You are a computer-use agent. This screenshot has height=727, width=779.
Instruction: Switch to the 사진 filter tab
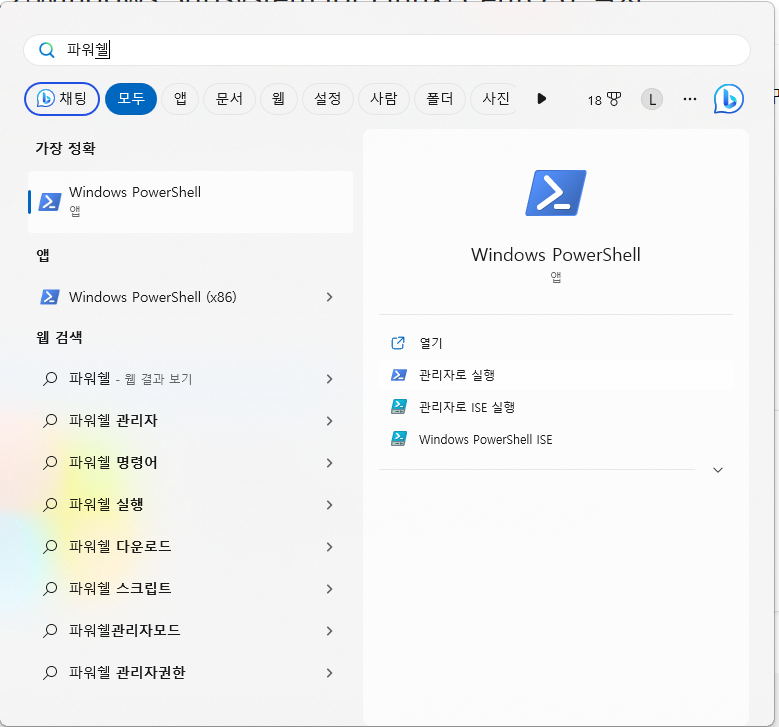pos(495,99)
